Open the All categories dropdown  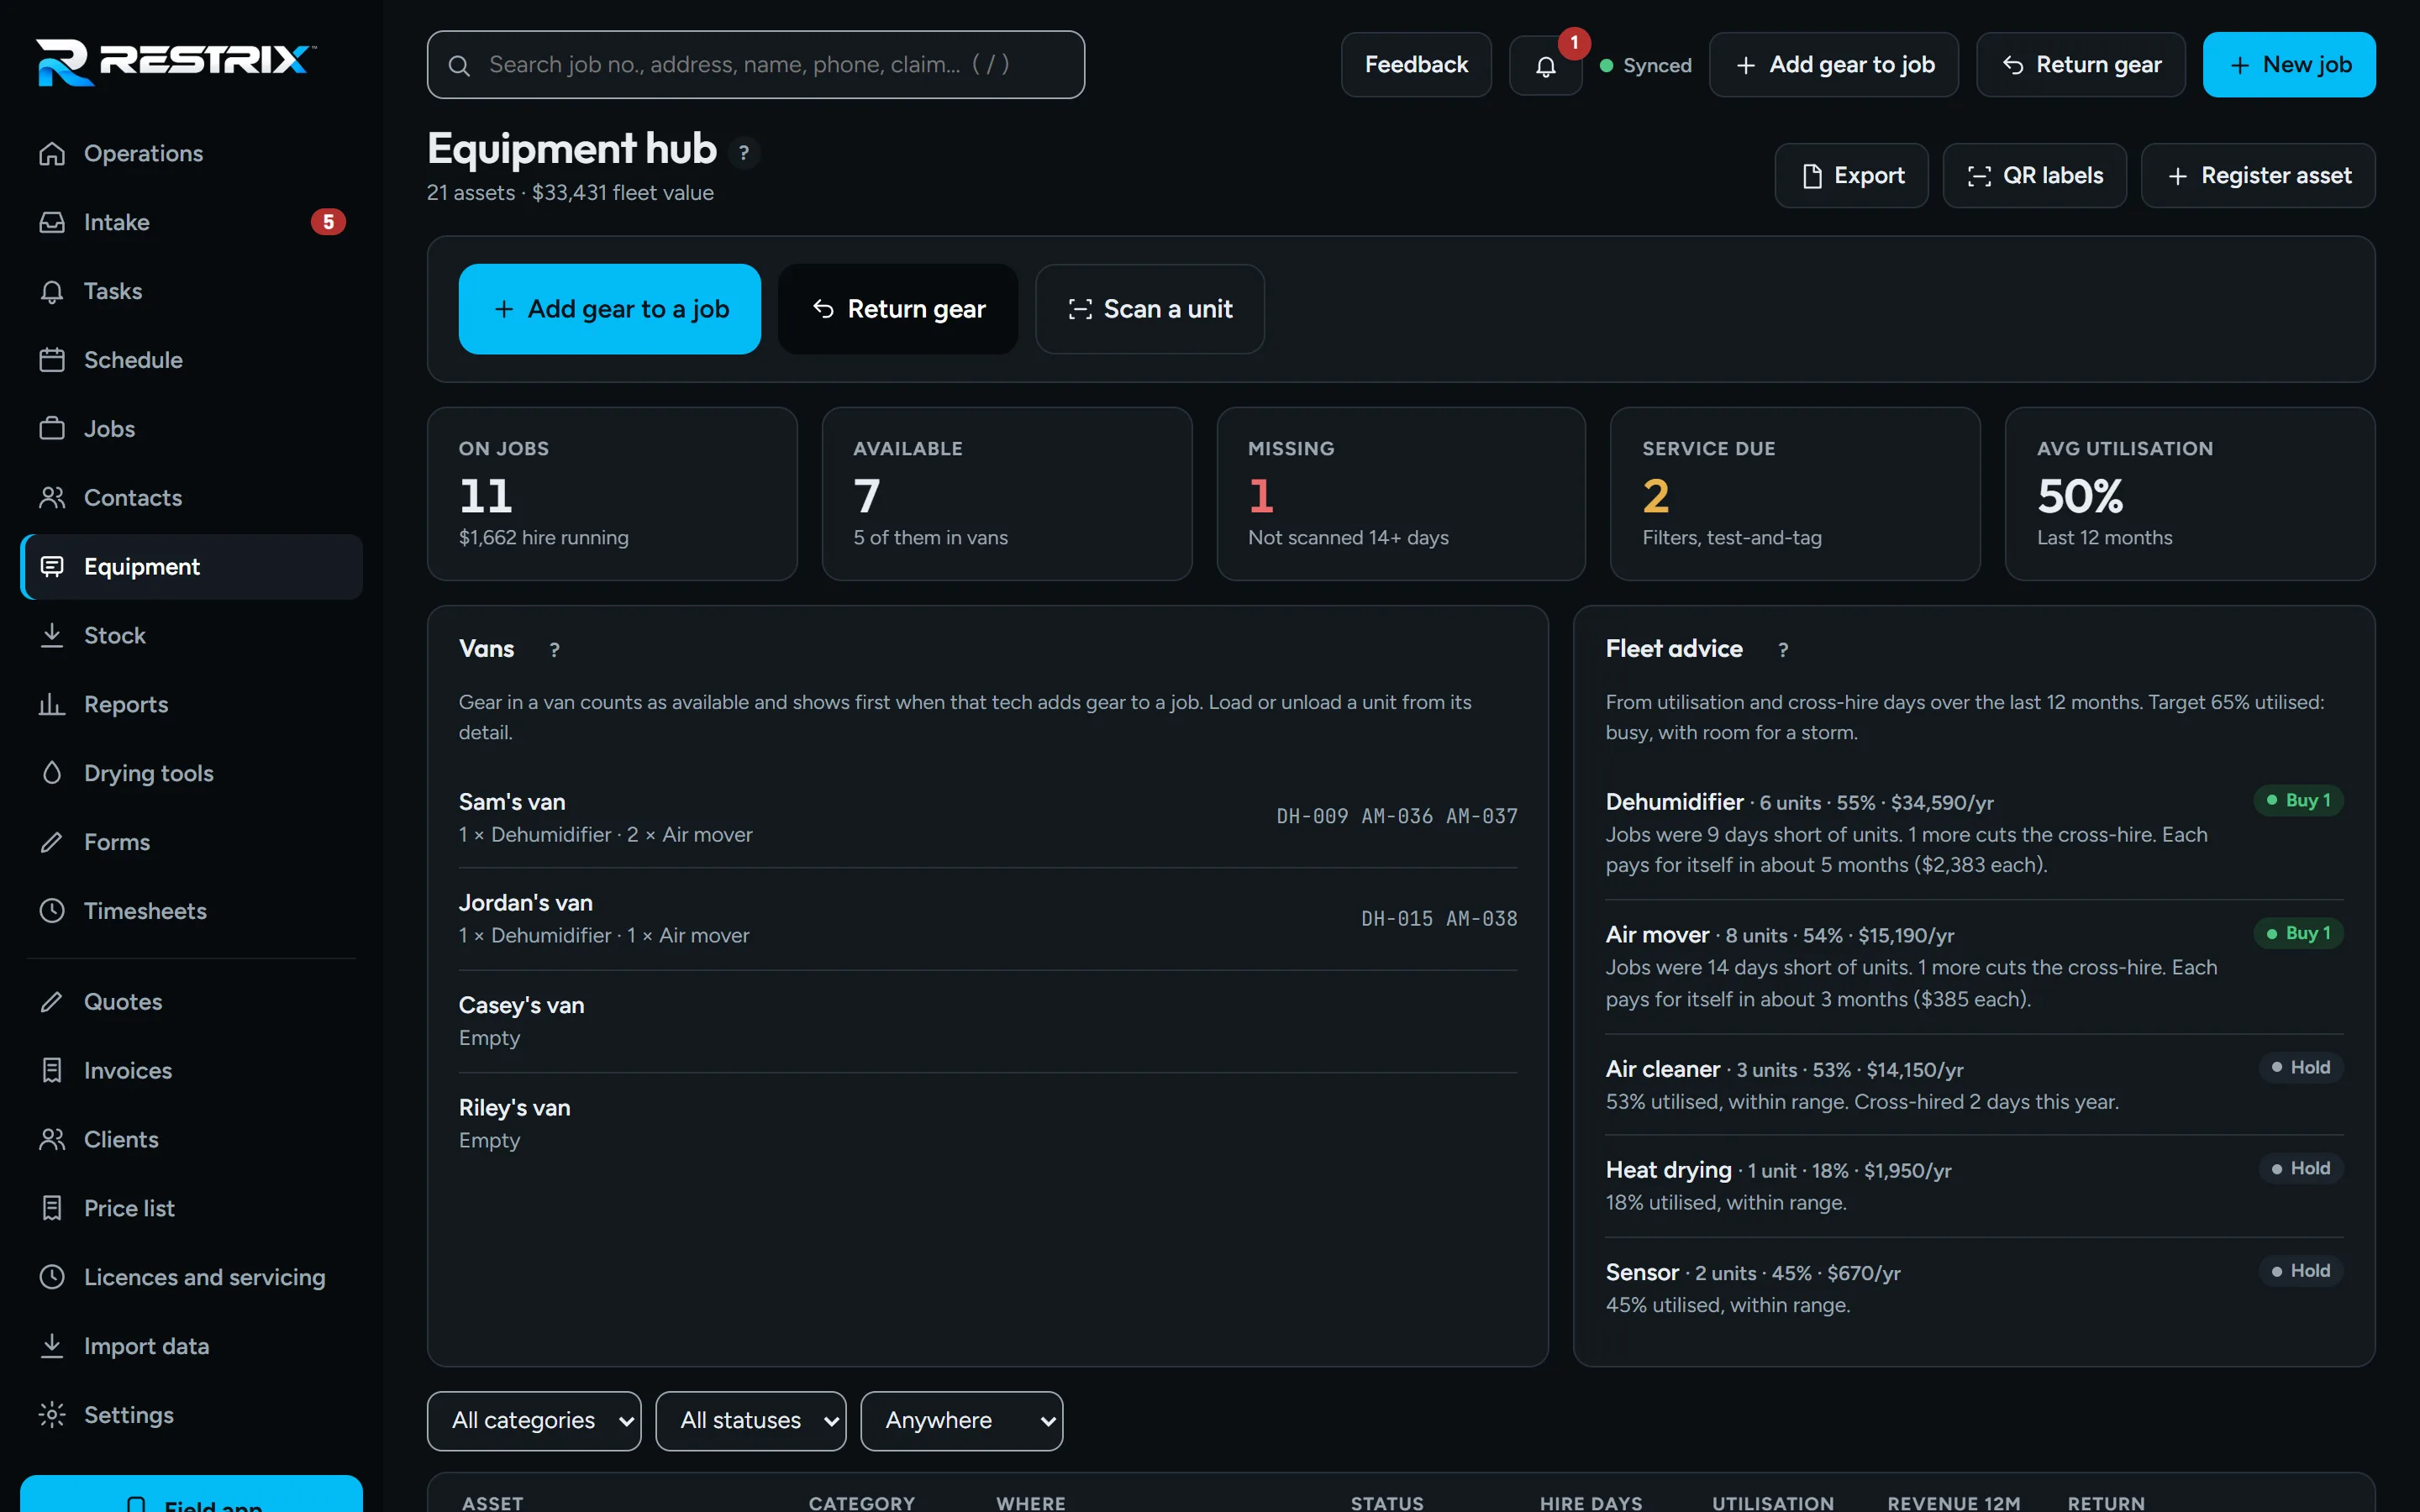click(x=534, y=1420)
